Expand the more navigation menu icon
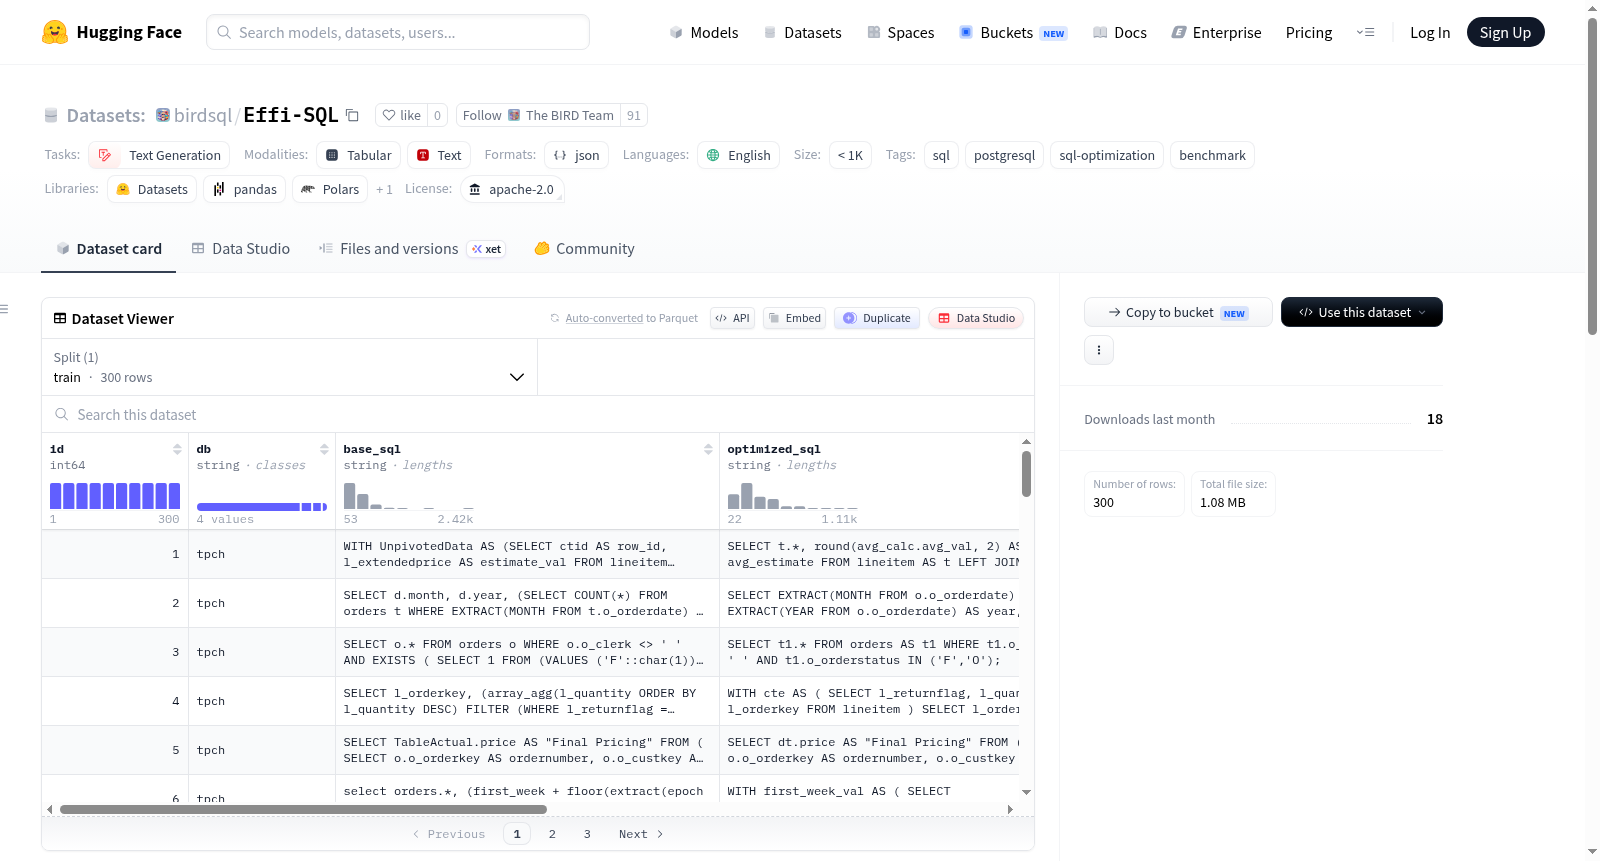The width and height of the screenshot is (1600, 861). coord(1365,32)
